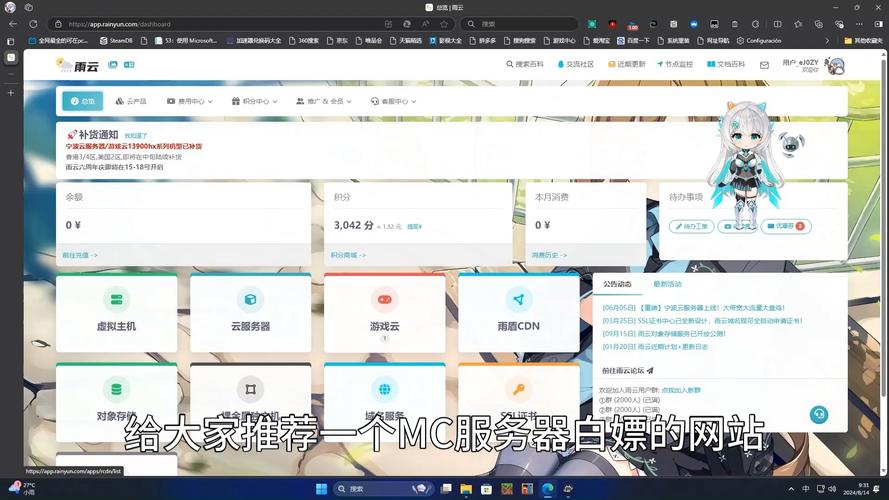Click the user avatar picture
Screen dimensions: 889x500
click(x=835, y=65)
